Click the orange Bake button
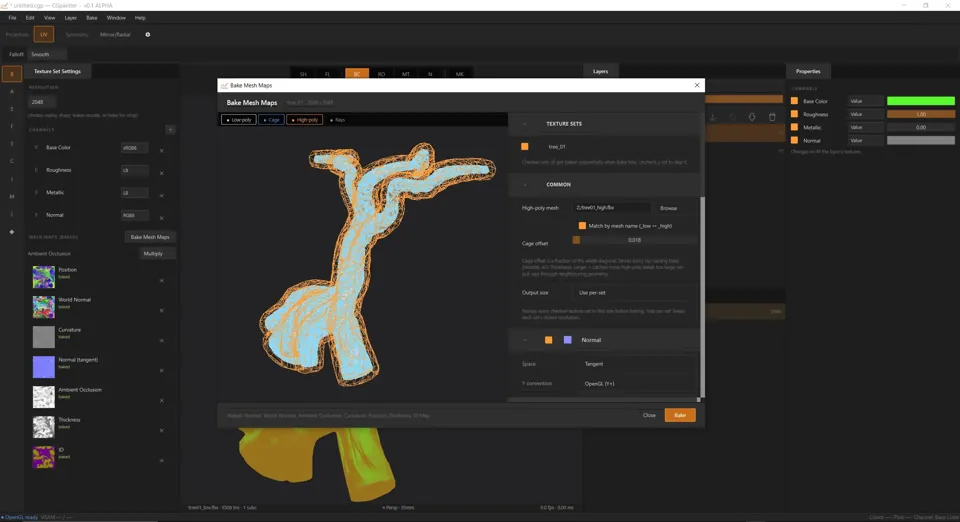Screen dimensions: 960x522 (680, 415)
